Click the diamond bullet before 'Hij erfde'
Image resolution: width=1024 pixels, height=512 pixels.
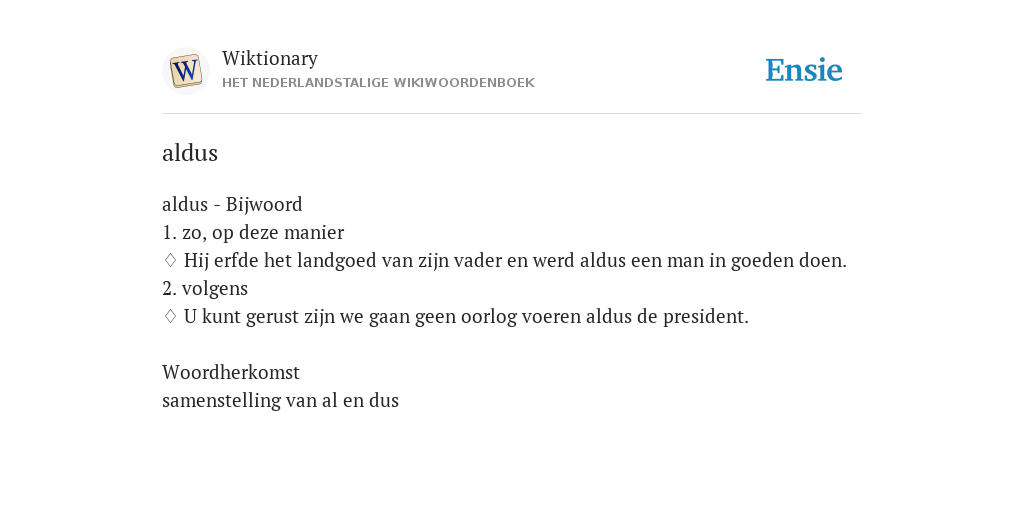(x=170, y=261)
